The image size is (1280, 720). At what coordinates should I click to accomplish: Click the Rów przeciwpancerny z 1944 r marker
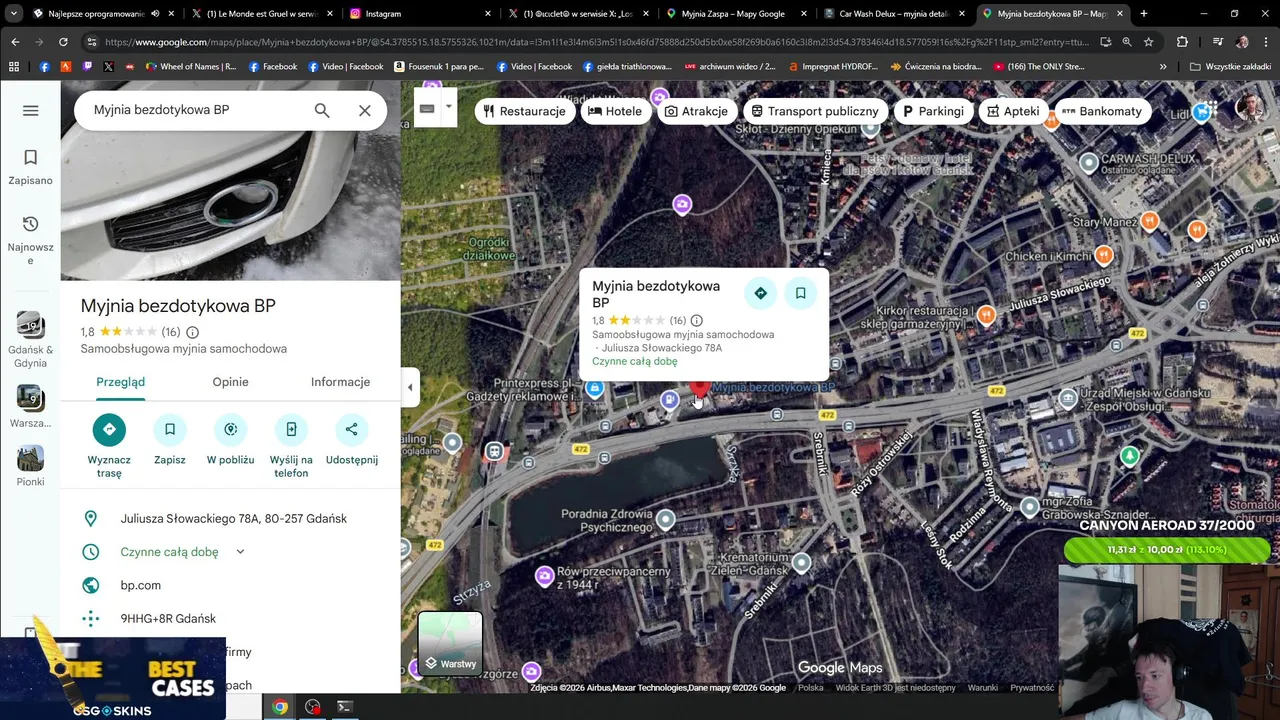coord(544,576)
